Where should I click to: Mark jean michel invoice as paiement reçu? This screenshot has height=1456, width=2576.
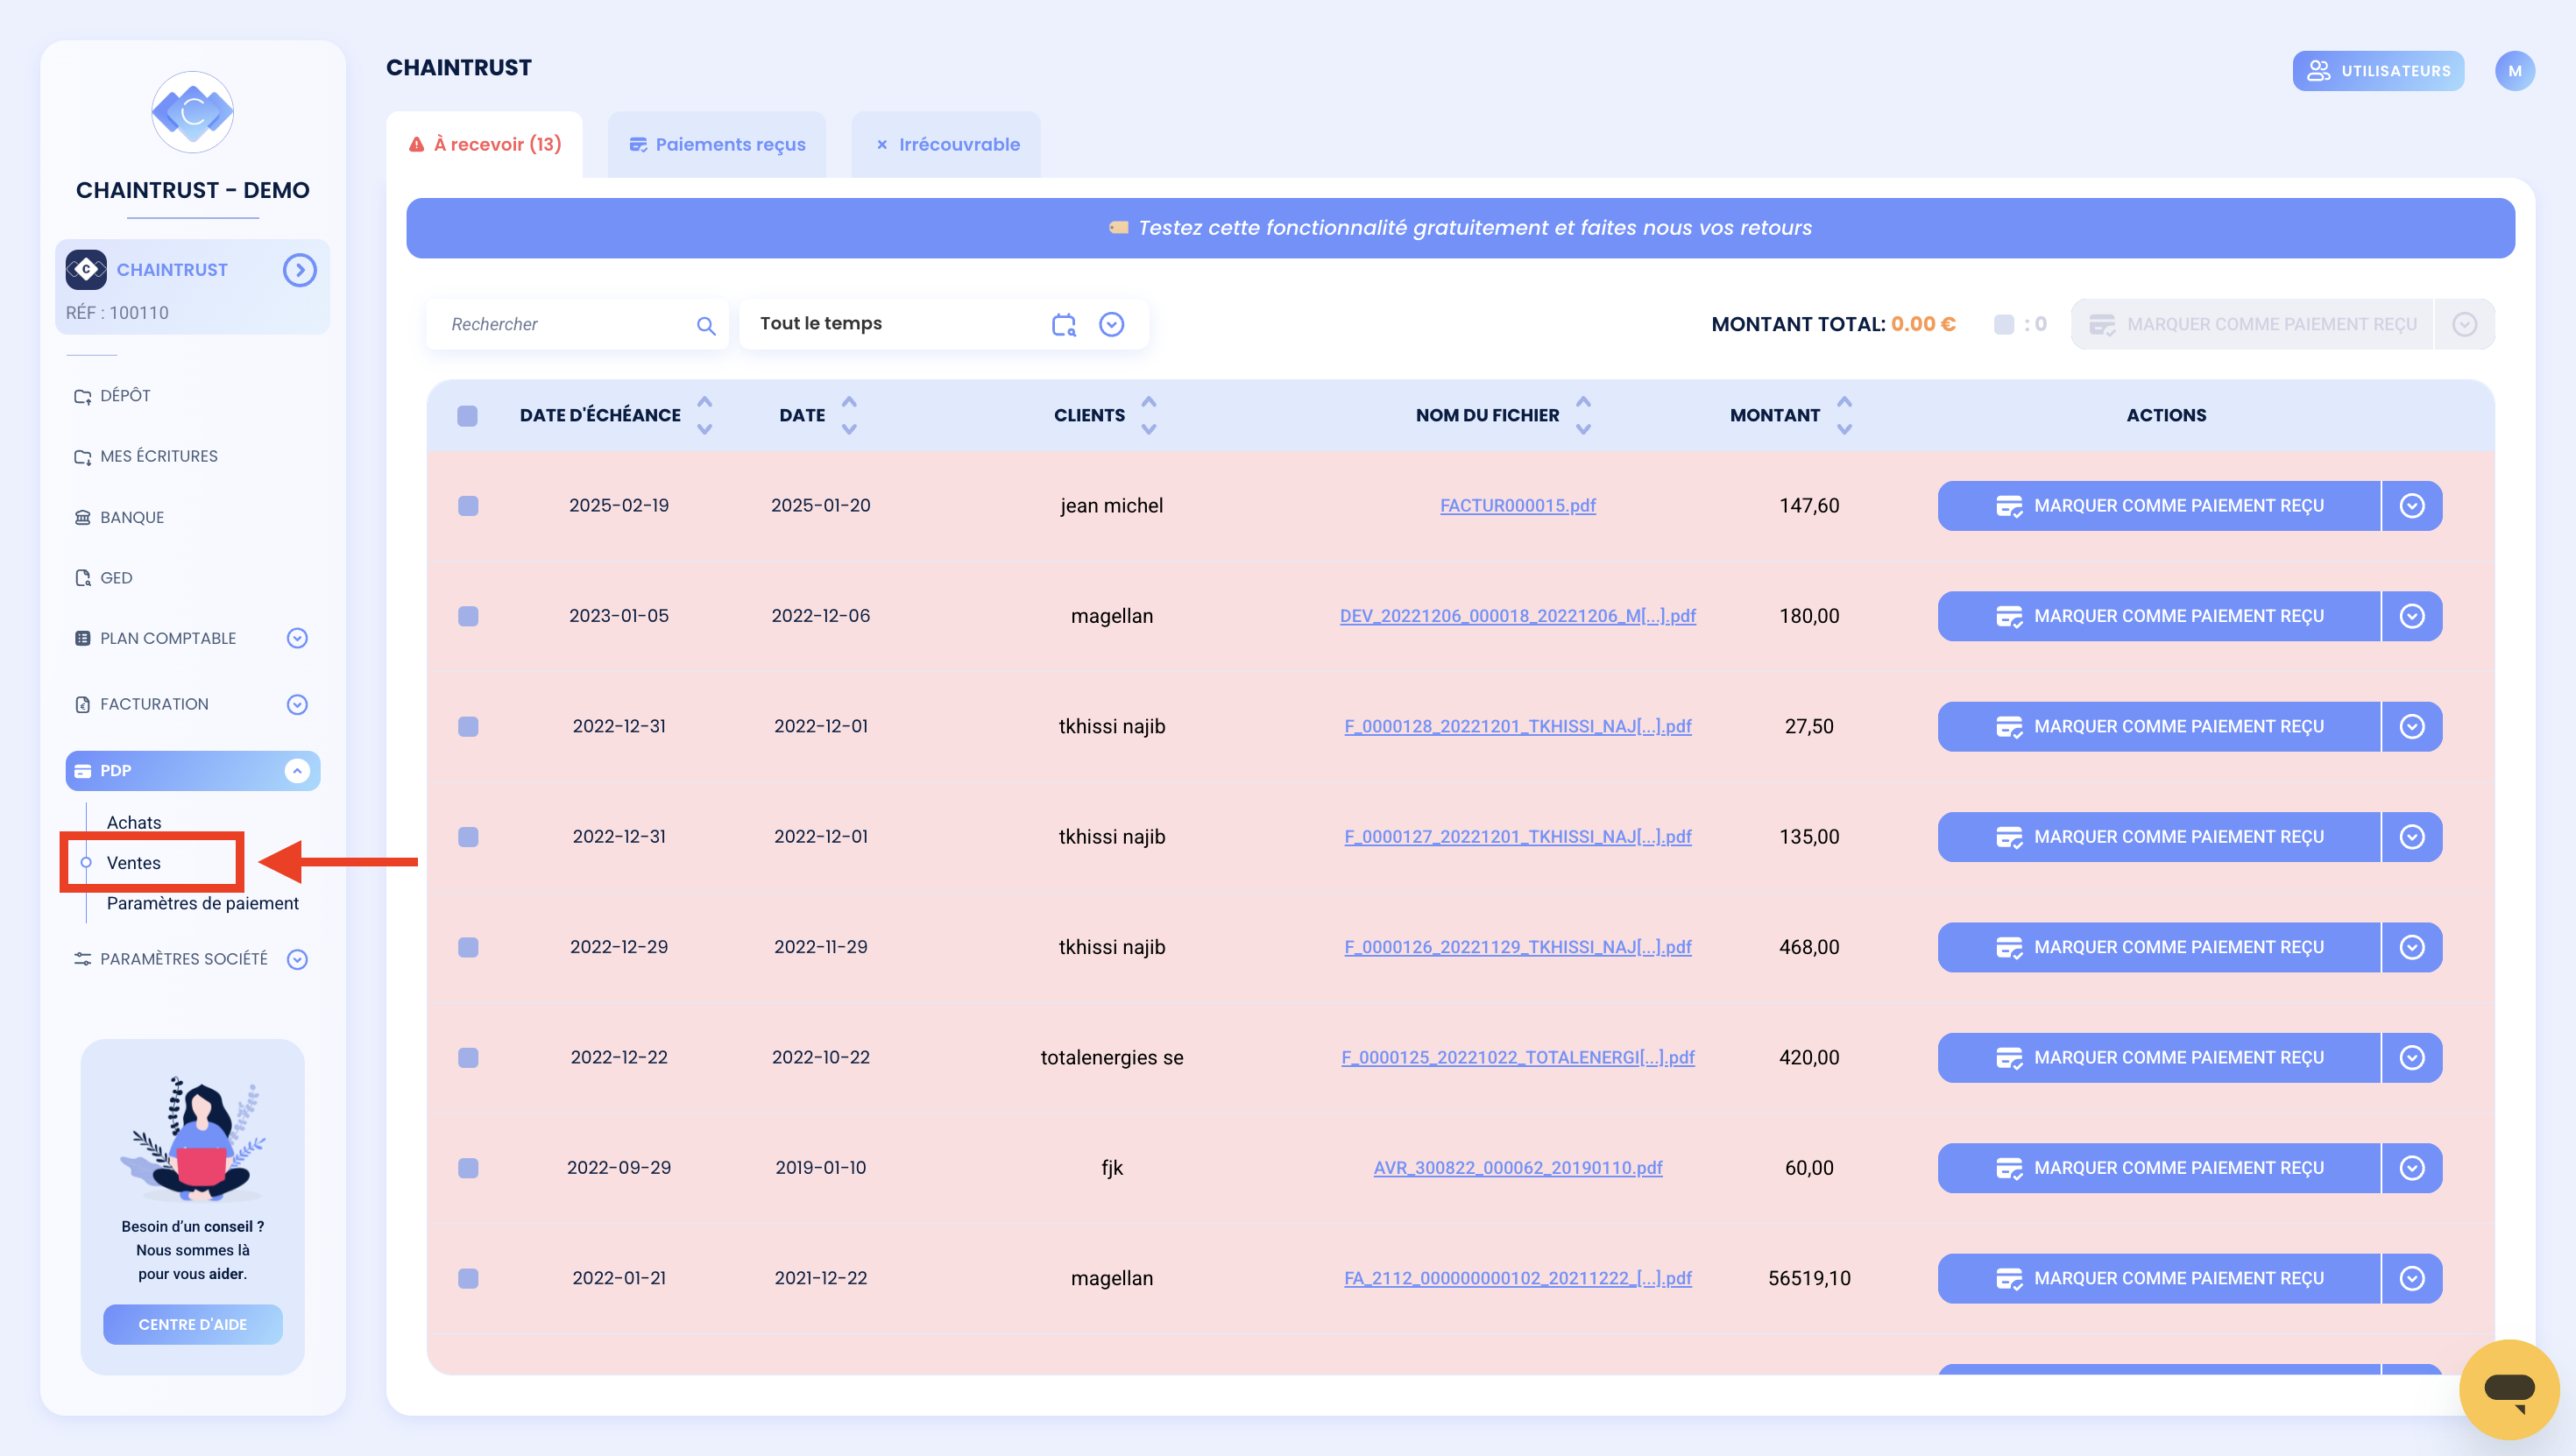[2159, 506]
